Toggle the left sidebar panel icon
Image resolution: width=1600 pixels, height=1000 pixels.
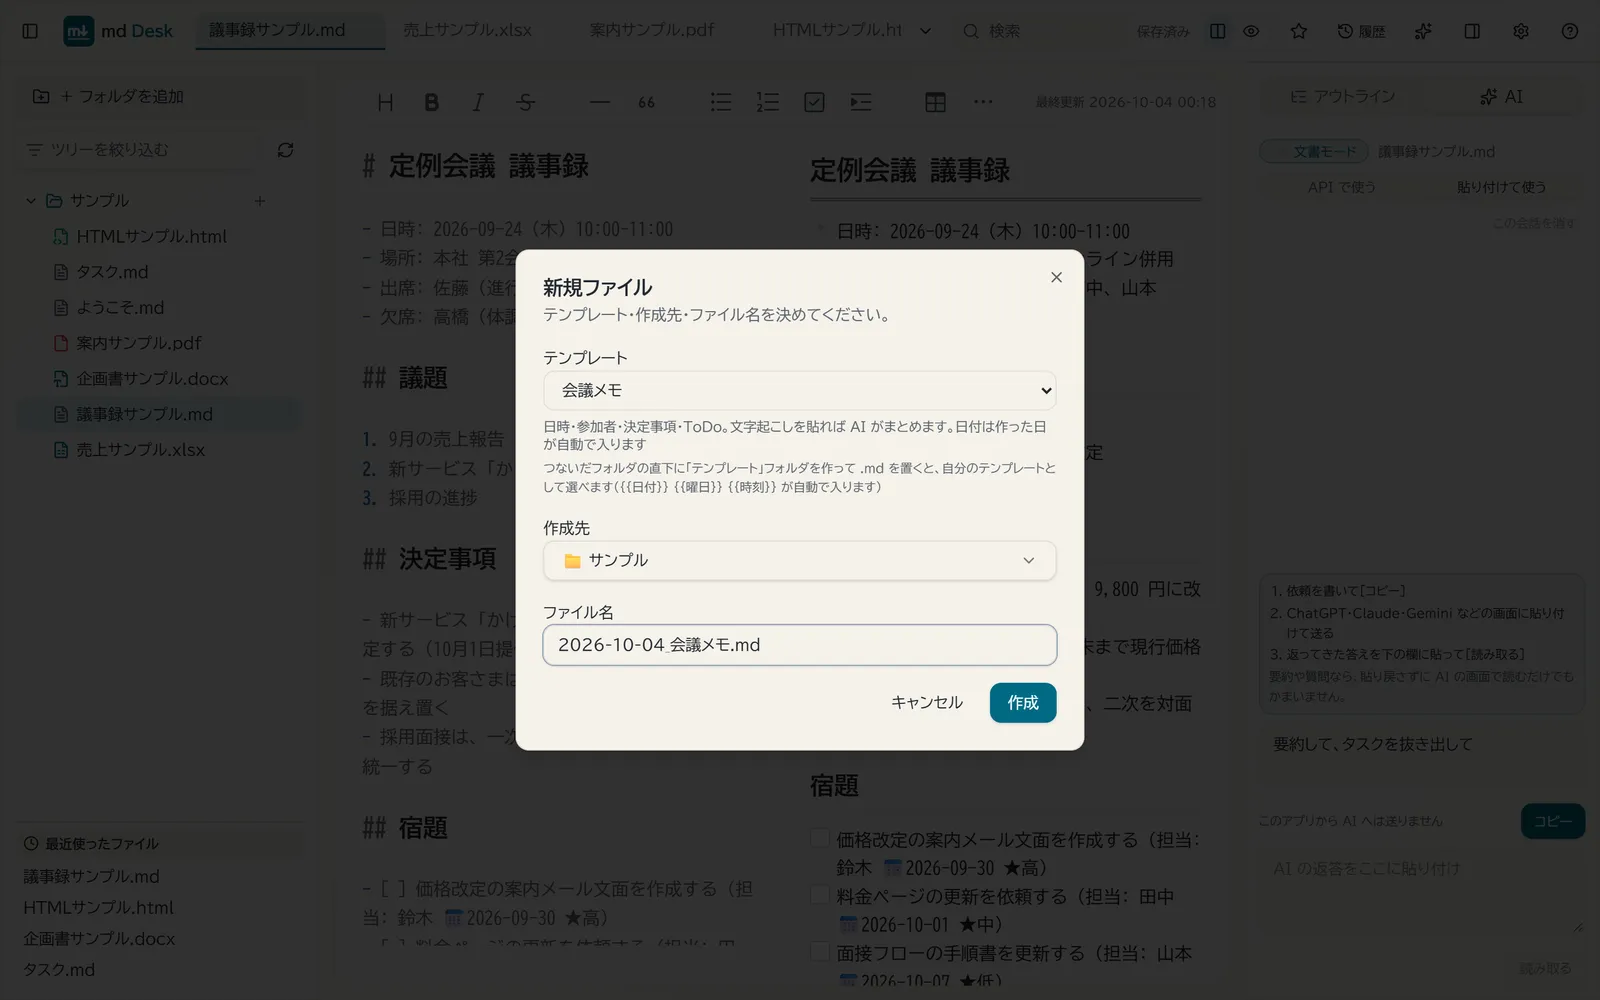[x=30, y=31]
